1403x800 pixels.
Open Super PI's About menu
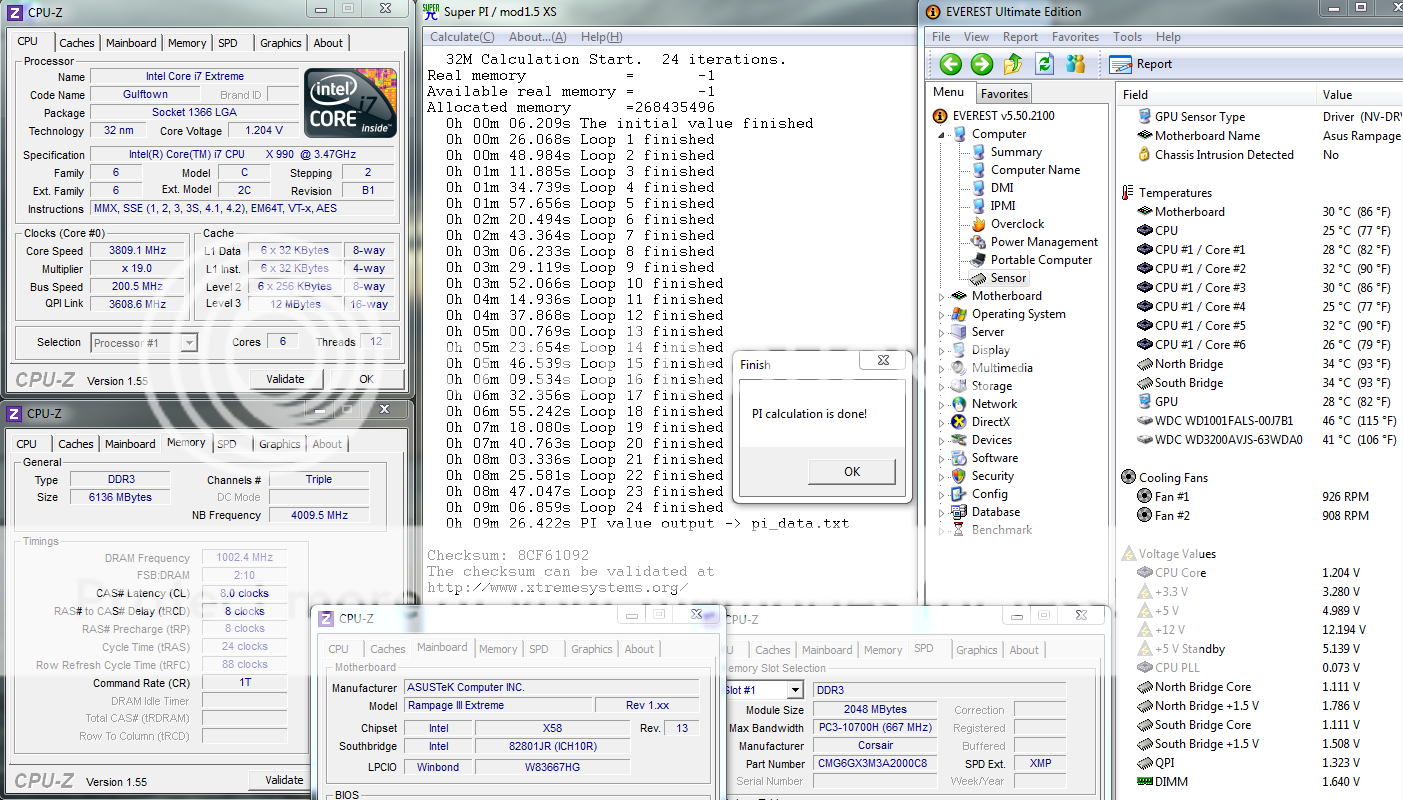(538, 37)
